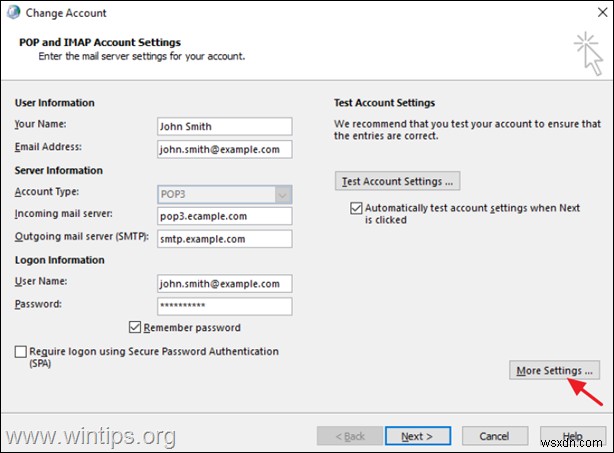
Task: Click the Outlook icon in title bar
Action: (14, 13)
